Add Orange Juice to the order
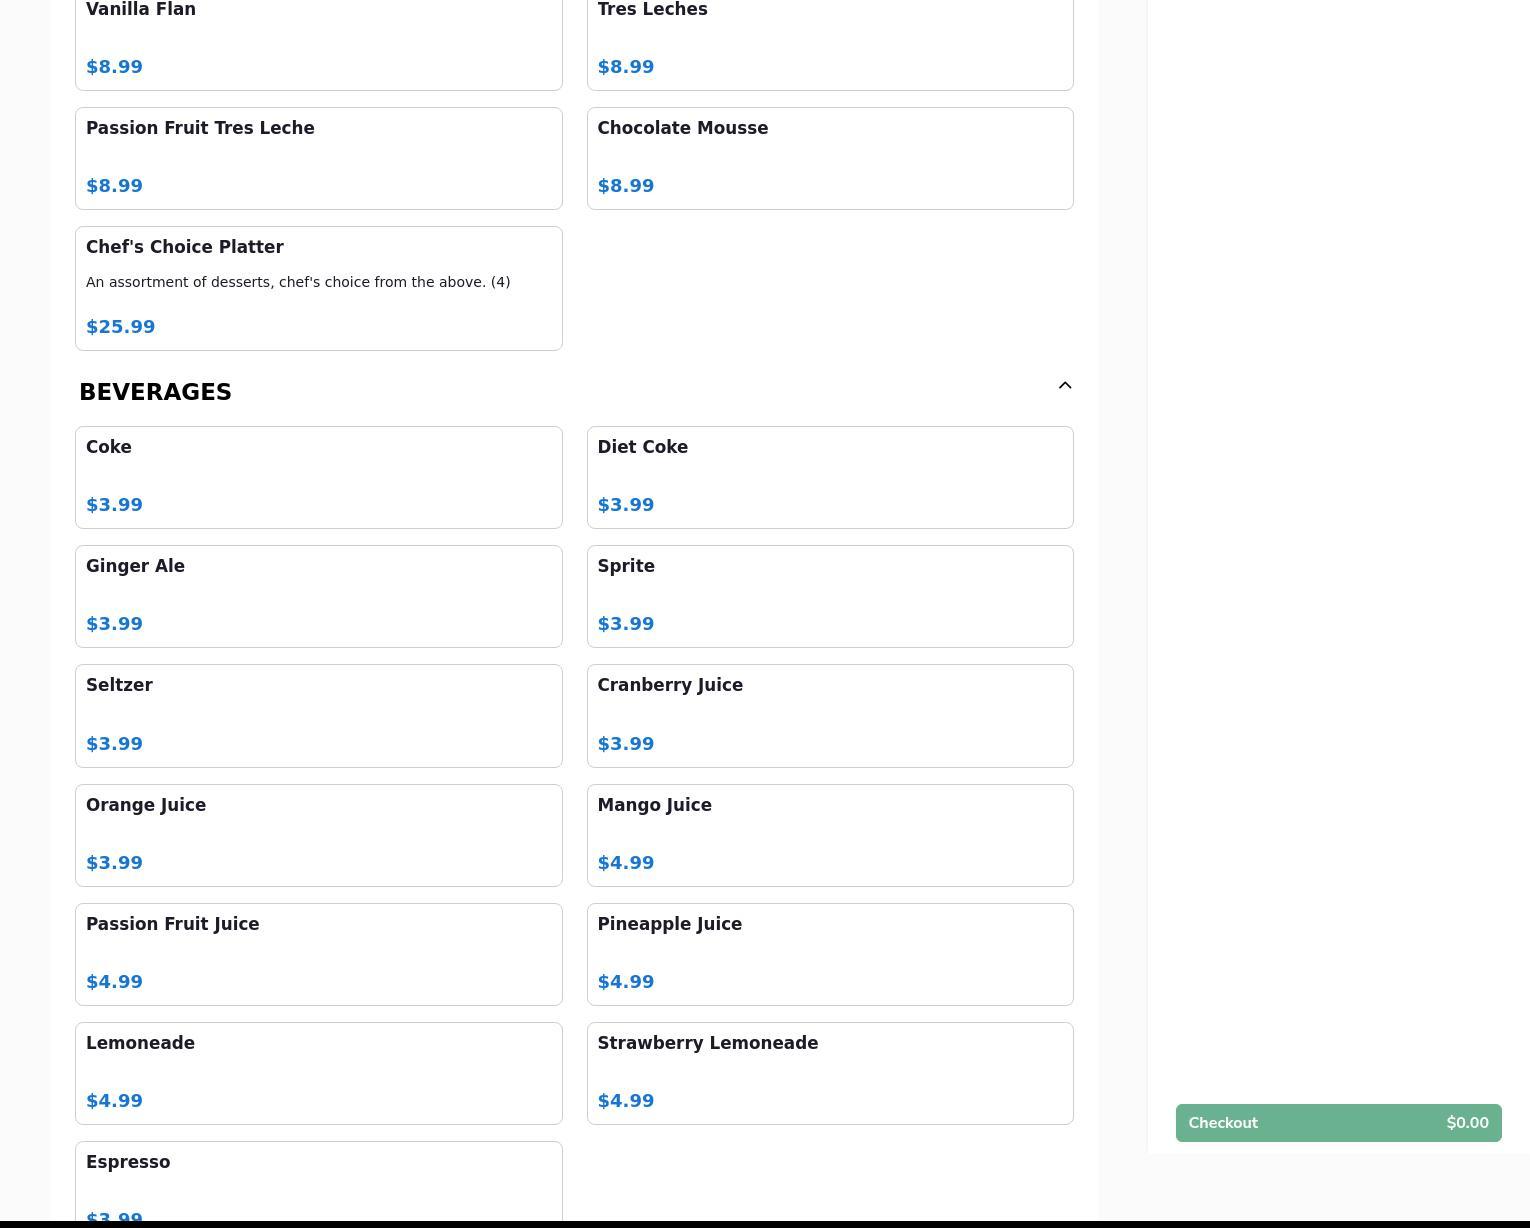Screen dimensions: 1530x1228 [319, 835]
